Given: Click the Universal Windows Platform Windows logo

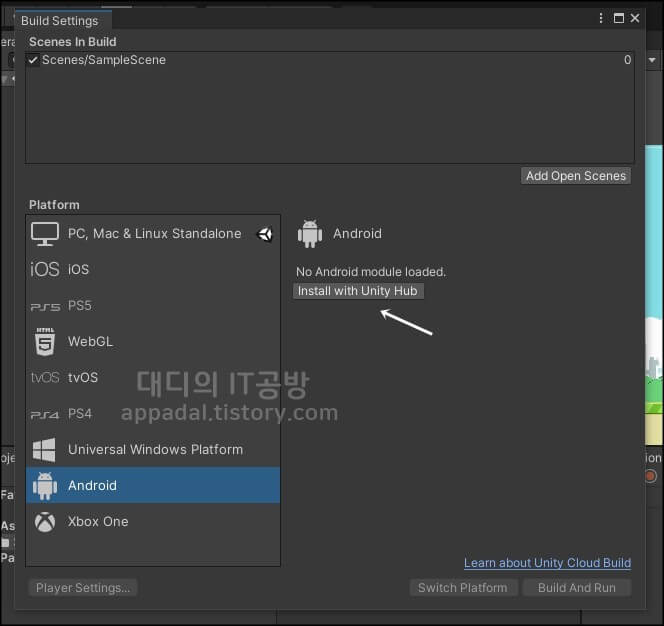Looking at the screenshot, I should (x=44, y=450).
